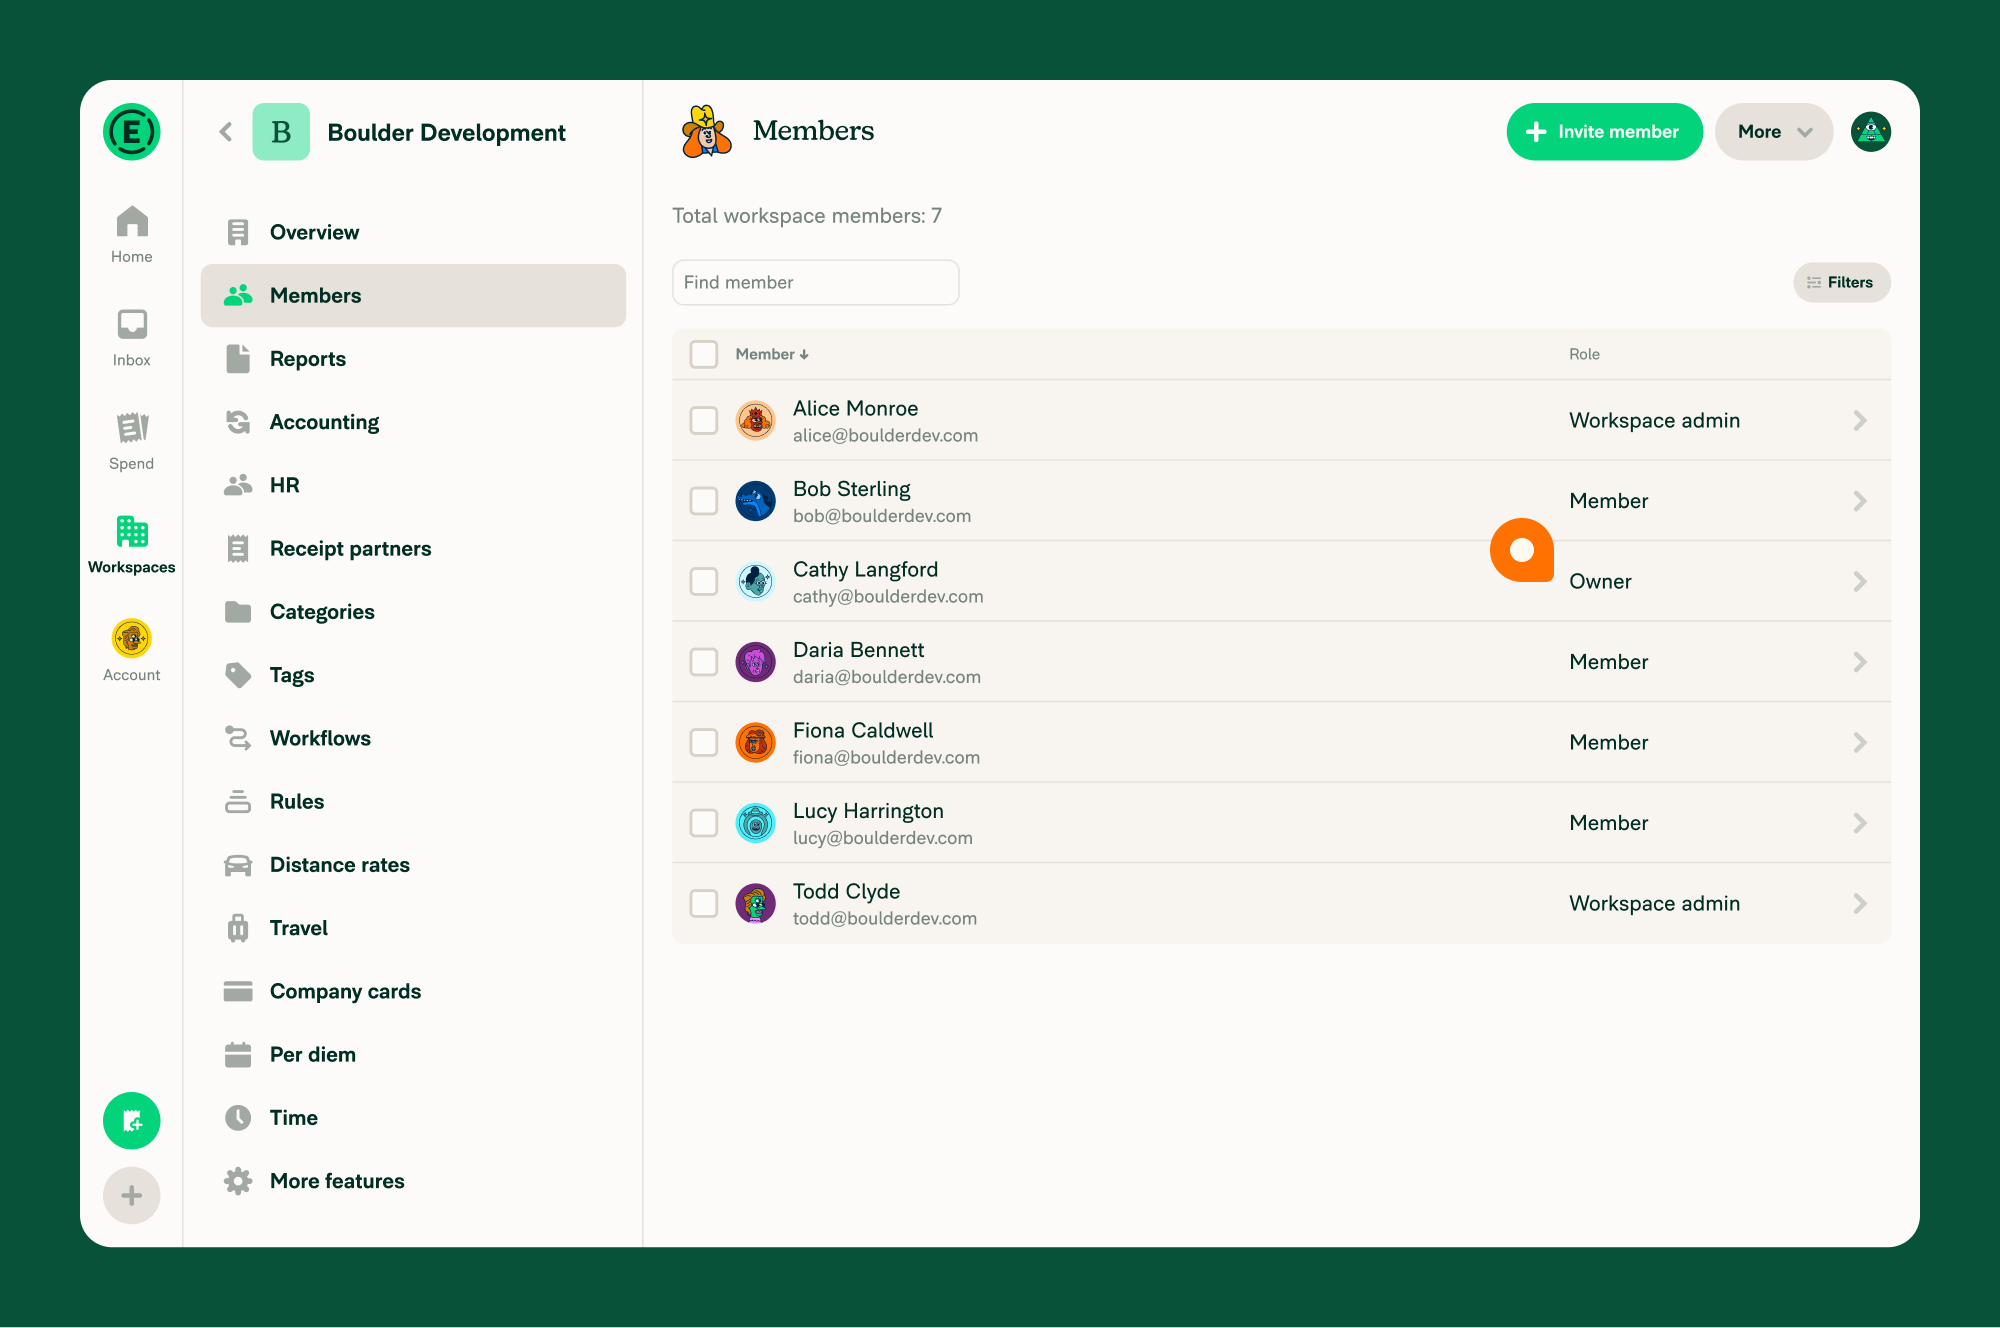Viewport: 2000px width, 1328px height.
Task: Open the More dropdown menu
Action: point(1774,132)
